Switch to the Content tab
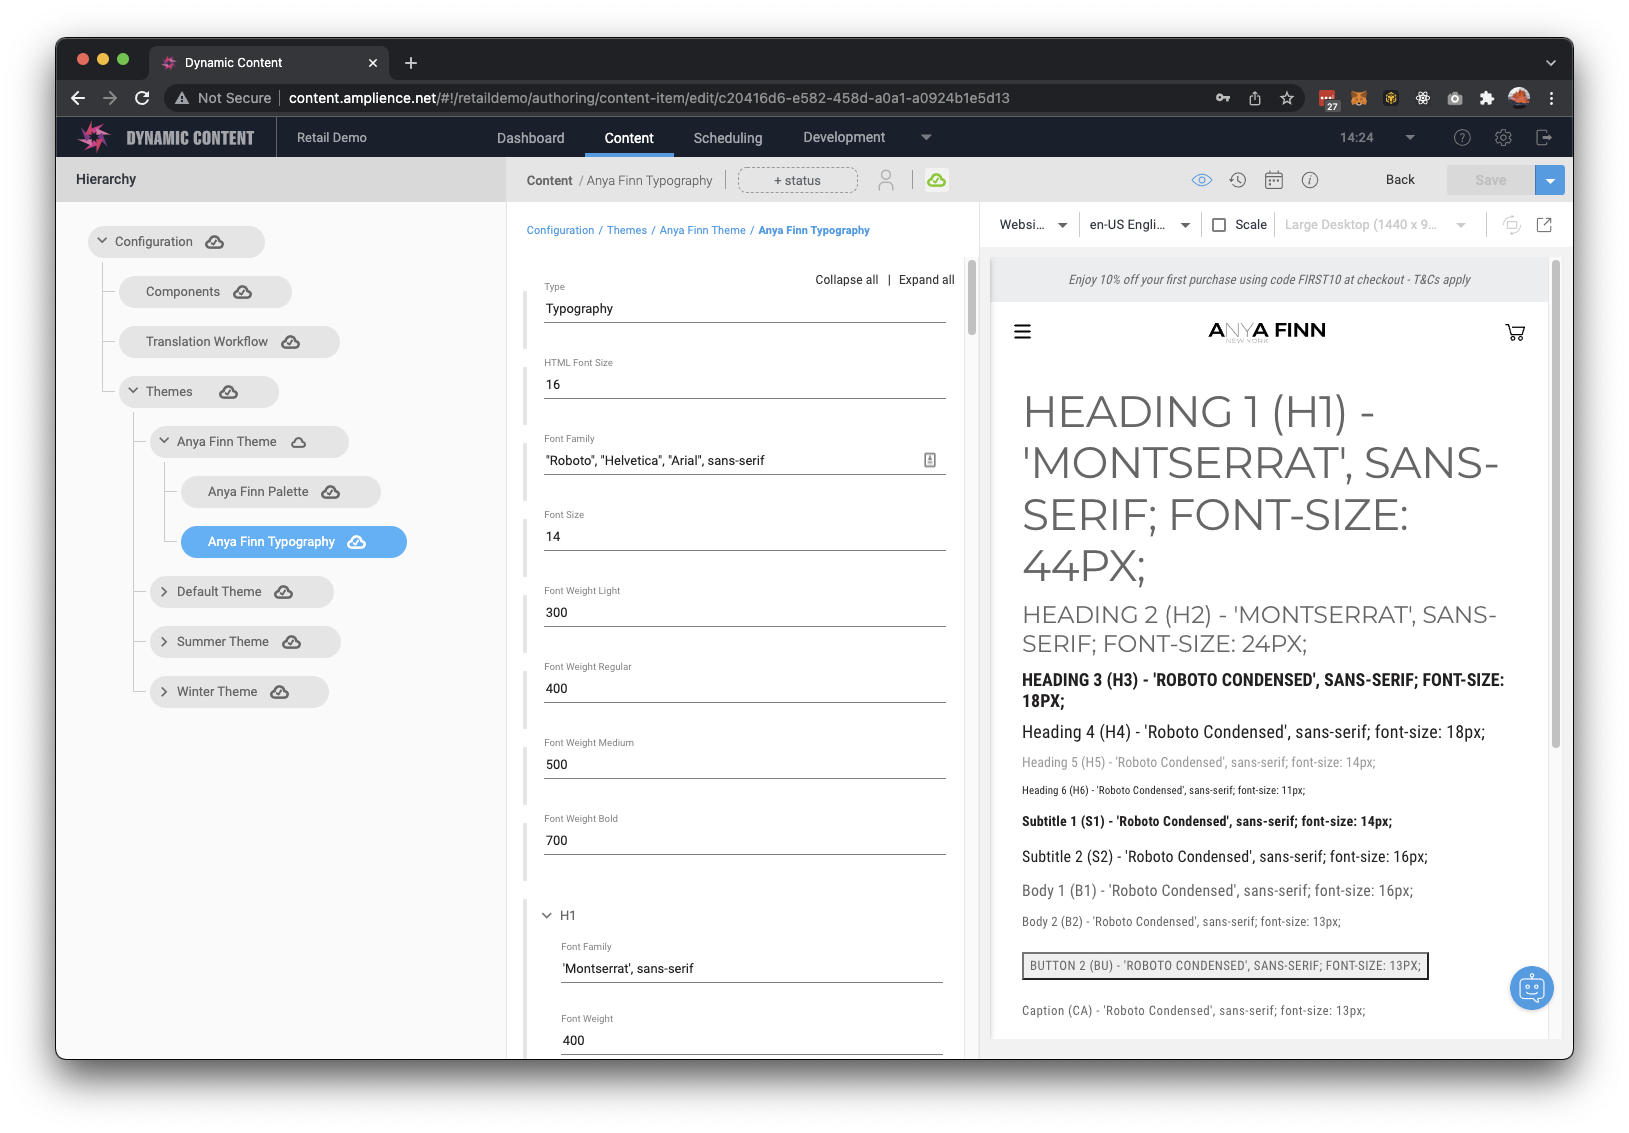Image resolution: width=1629 pixels, height=1133 pixels. (x=629, y=138)
